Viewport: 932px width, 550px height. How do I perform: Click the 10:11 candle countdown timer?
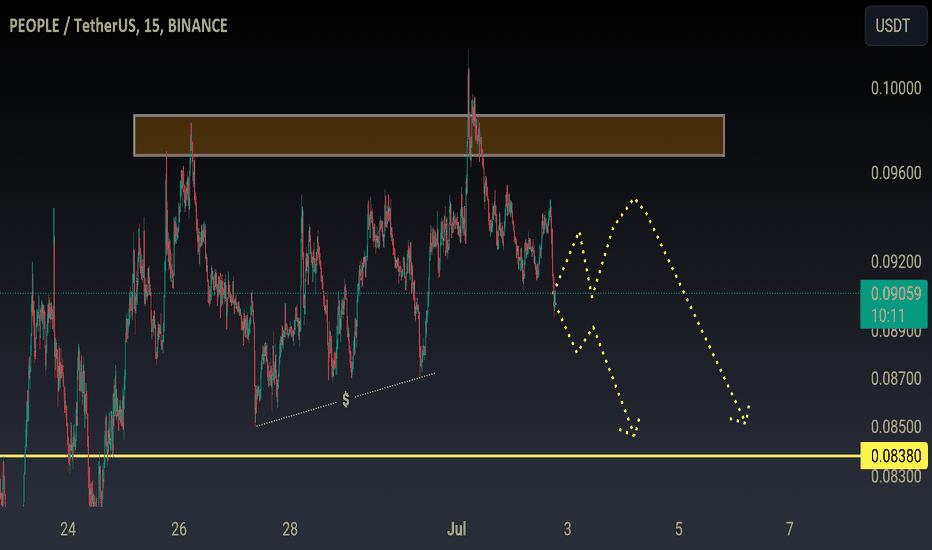[x=887, y=316]
